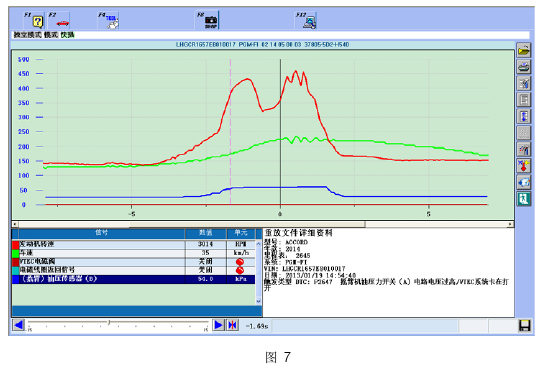This screenshot has width=548, height=378.
Task: Click the green exit door icon
Action: (524, 198)
